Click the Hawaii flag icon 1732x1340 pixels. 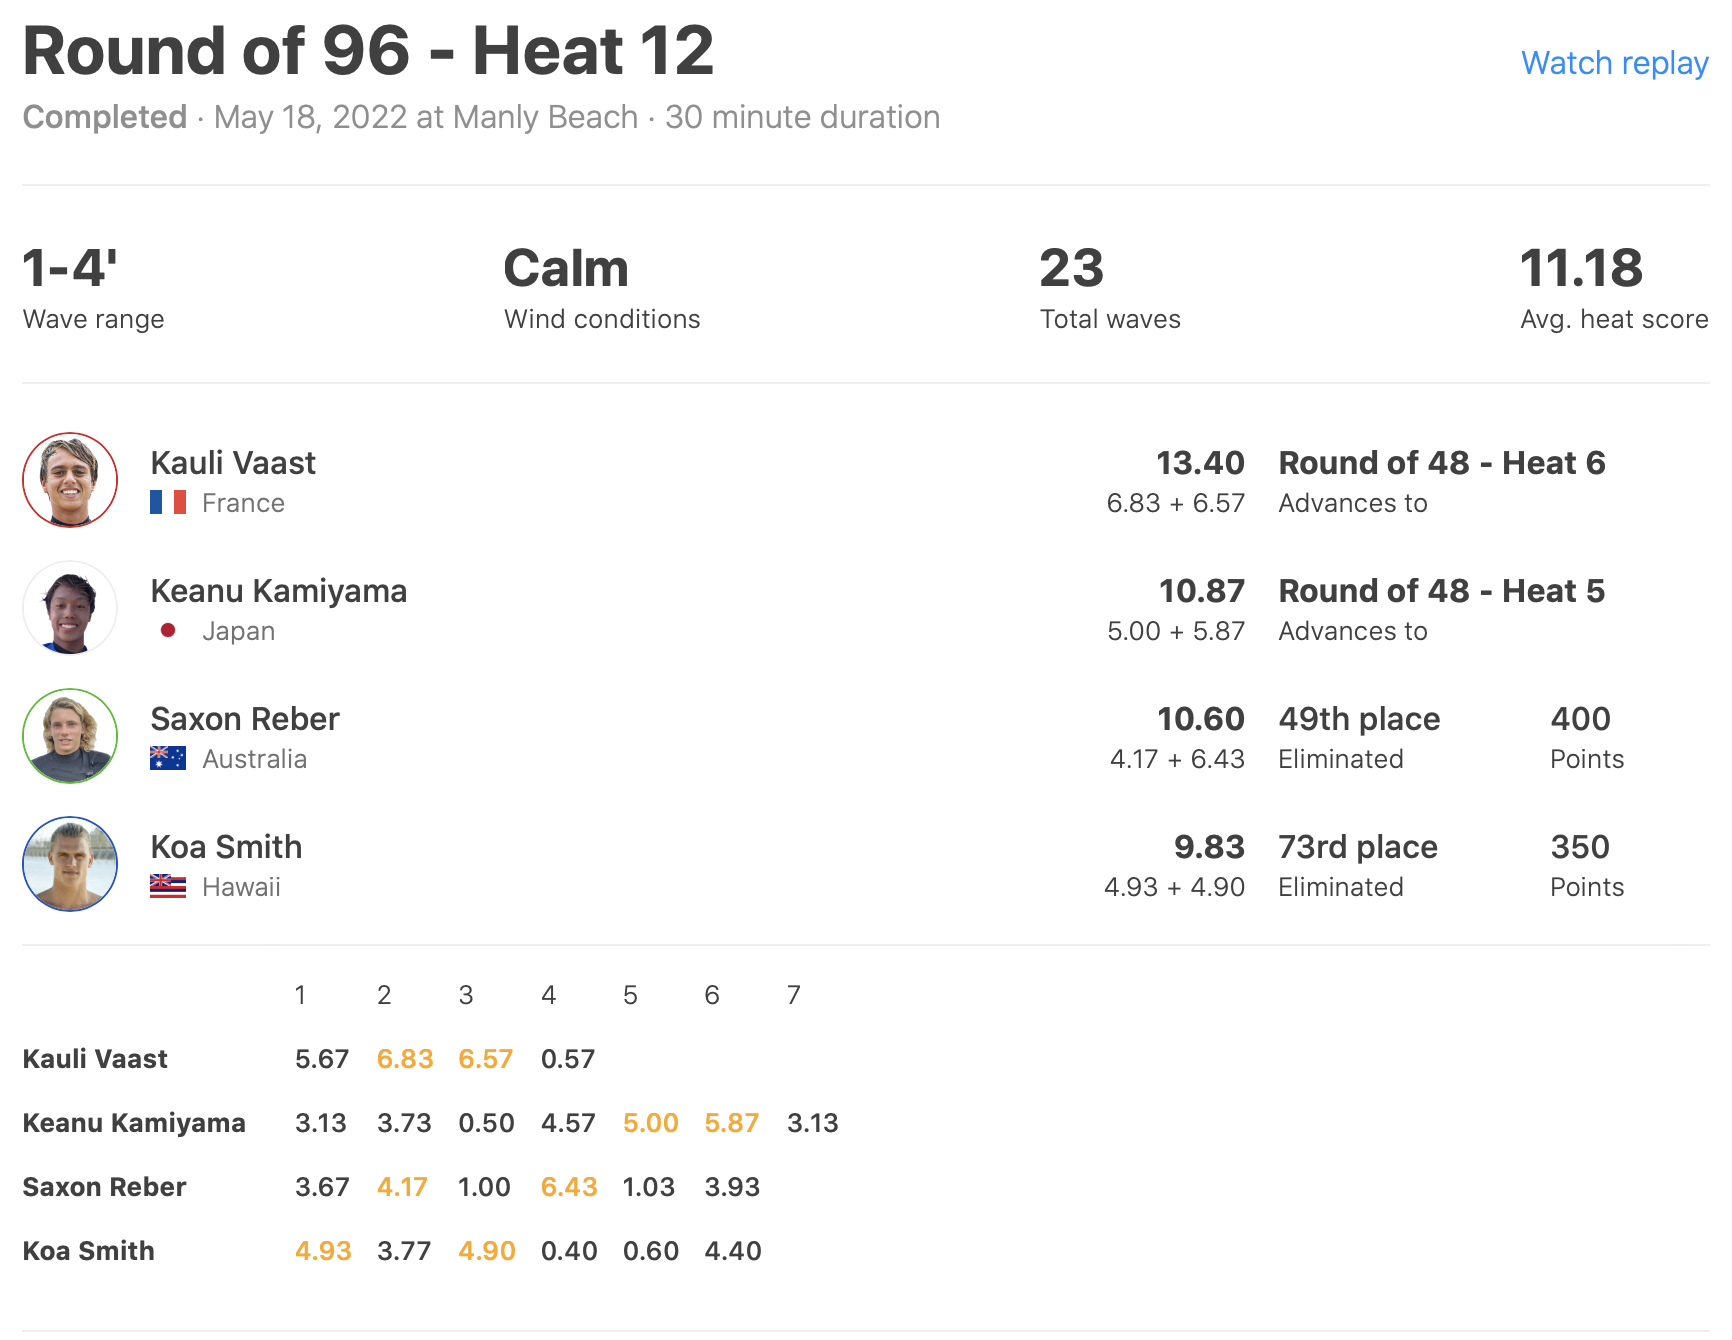[x=168, y=886]
